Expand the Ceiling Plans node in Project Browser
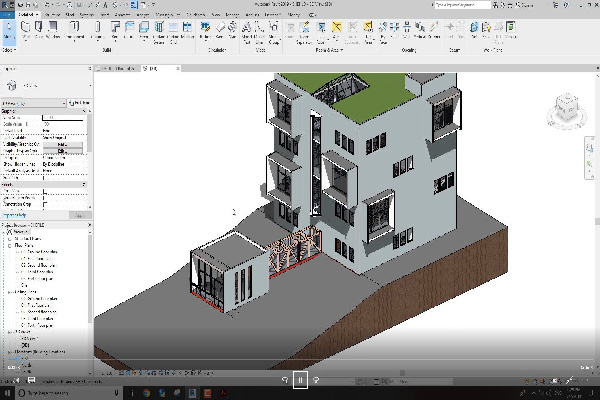Screen dimensions: 600x400 (x=9, y=292)
